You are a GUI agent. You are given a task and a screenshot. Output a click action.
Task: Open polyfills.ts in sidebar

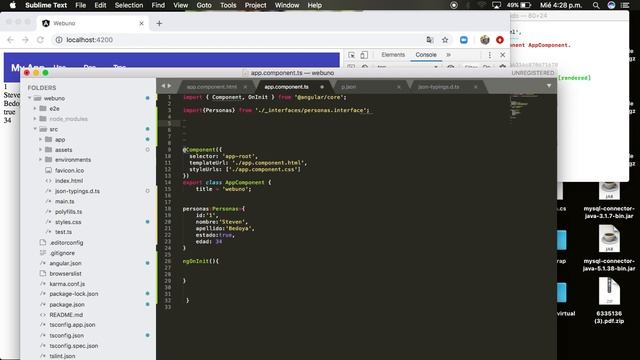(x=68, y=212)
